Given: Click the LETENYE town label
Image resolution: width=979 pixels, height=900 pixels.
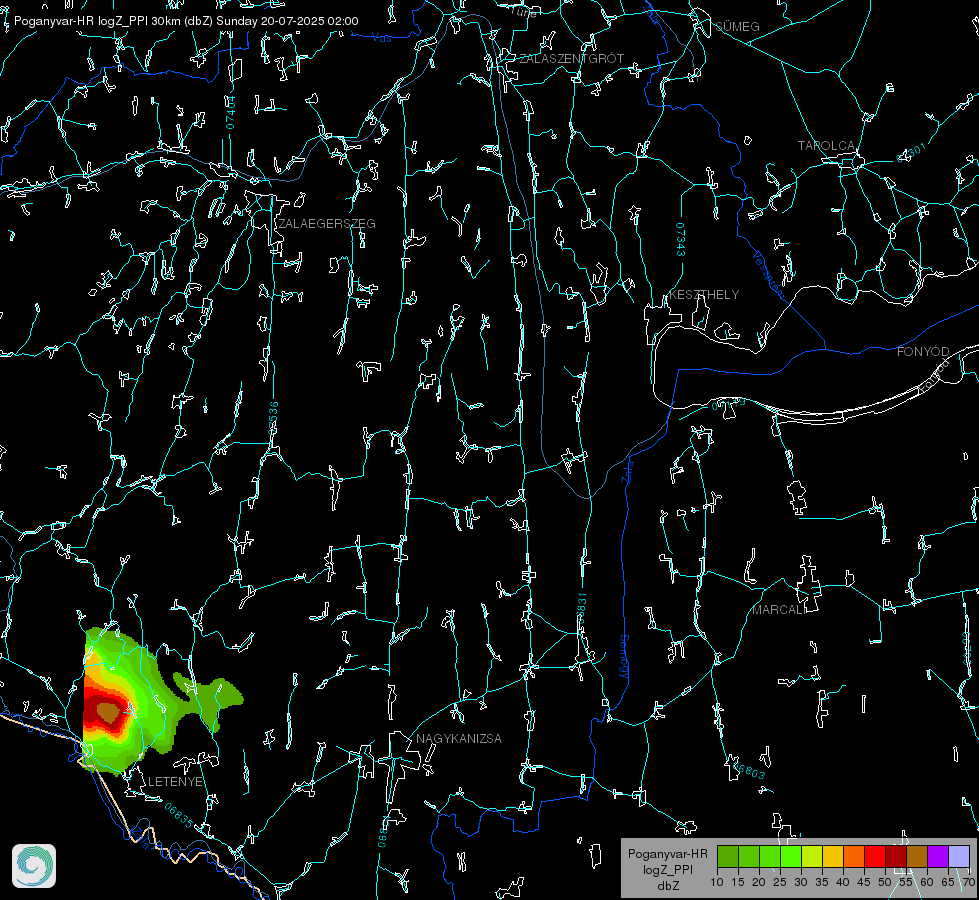Looking at the screenshot, I should (x=175, y=781).
